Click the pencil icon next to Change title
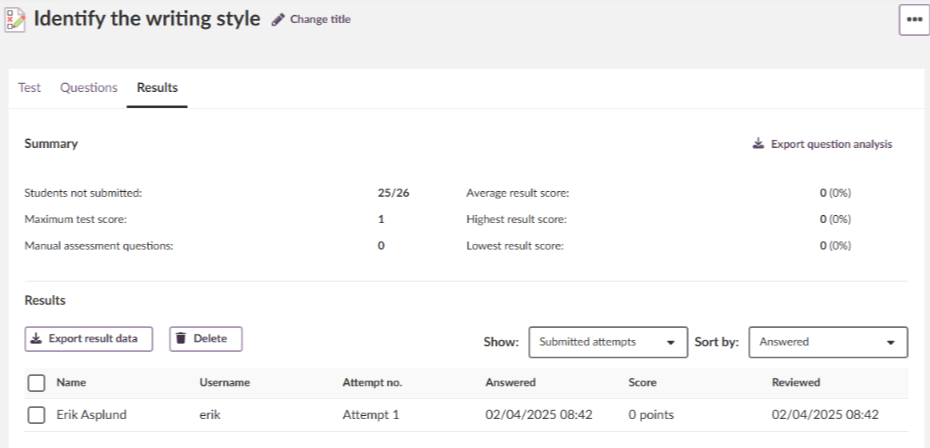The height and width of the screenshot is (448, 930). coord(278,20)
